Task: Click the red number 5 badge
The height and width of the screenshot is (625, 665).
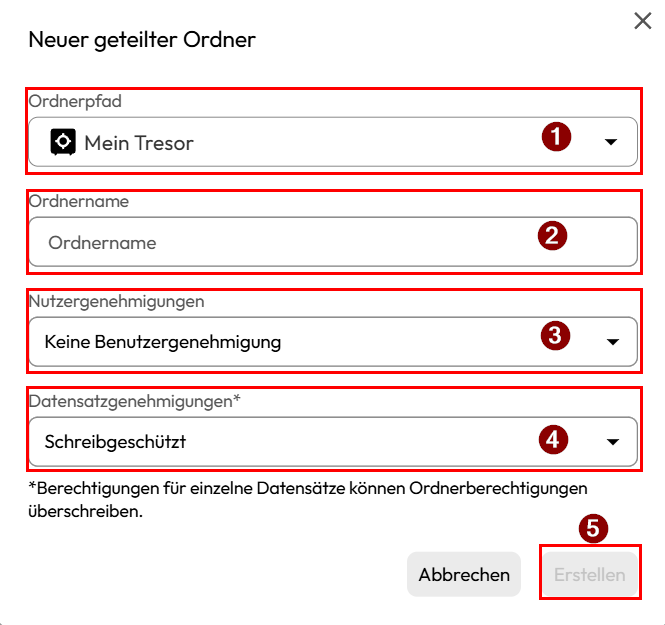Action: pos(595,528)
